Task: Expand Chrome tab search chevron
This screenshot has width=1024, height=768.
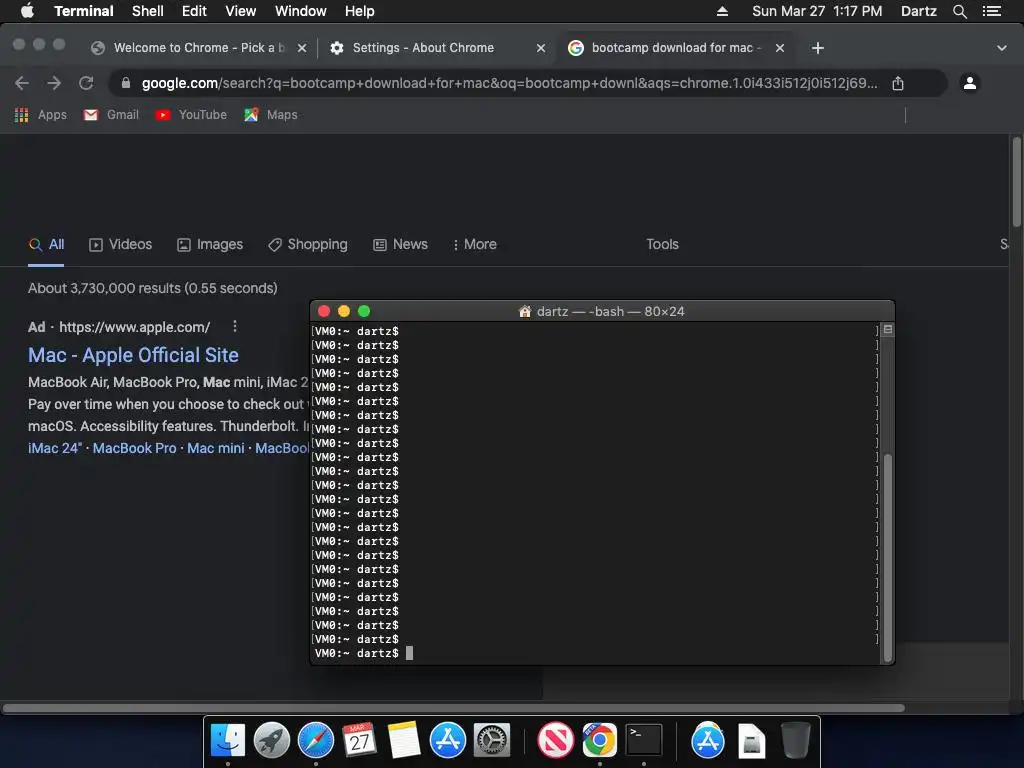Action: tap(1001, 48)
